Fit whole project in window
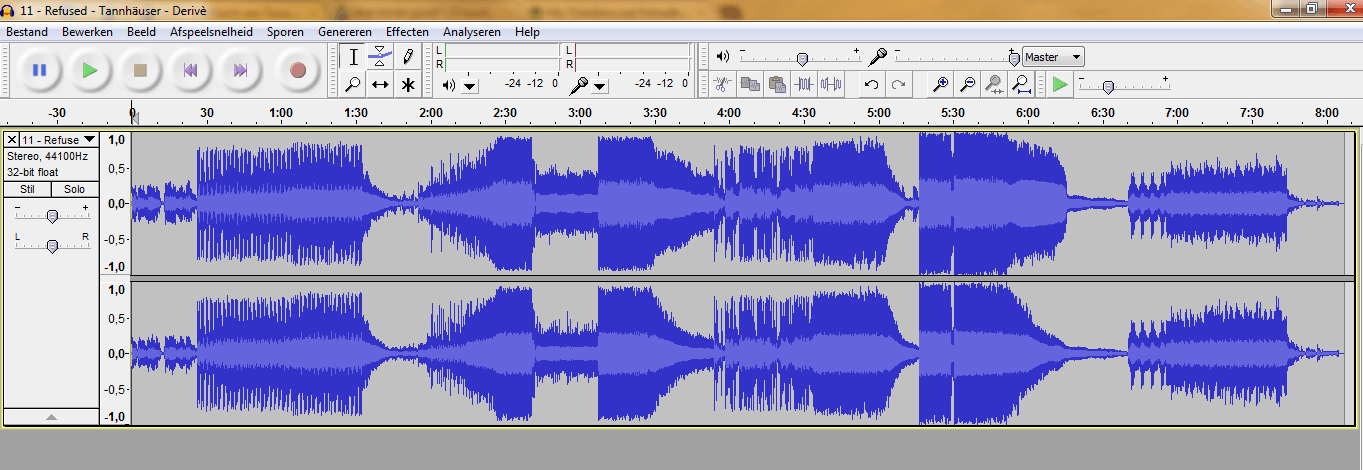 (x=1020, y=85)
